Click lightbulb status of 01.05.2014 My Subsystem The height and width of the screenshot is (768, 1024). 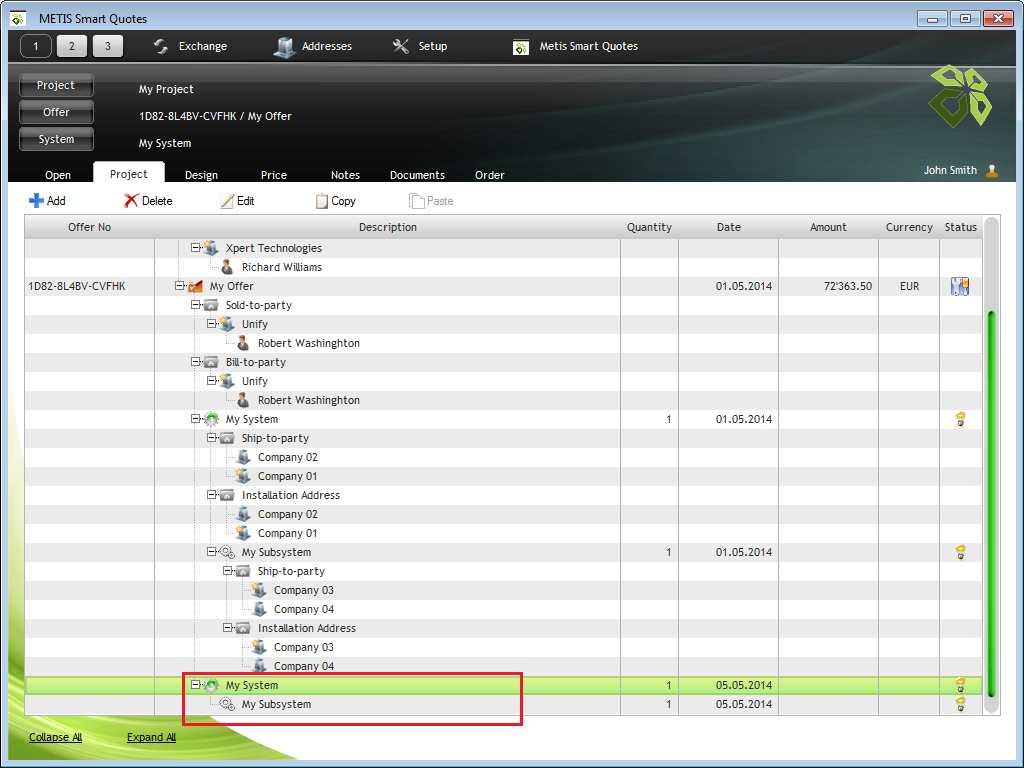coord(960,552)
